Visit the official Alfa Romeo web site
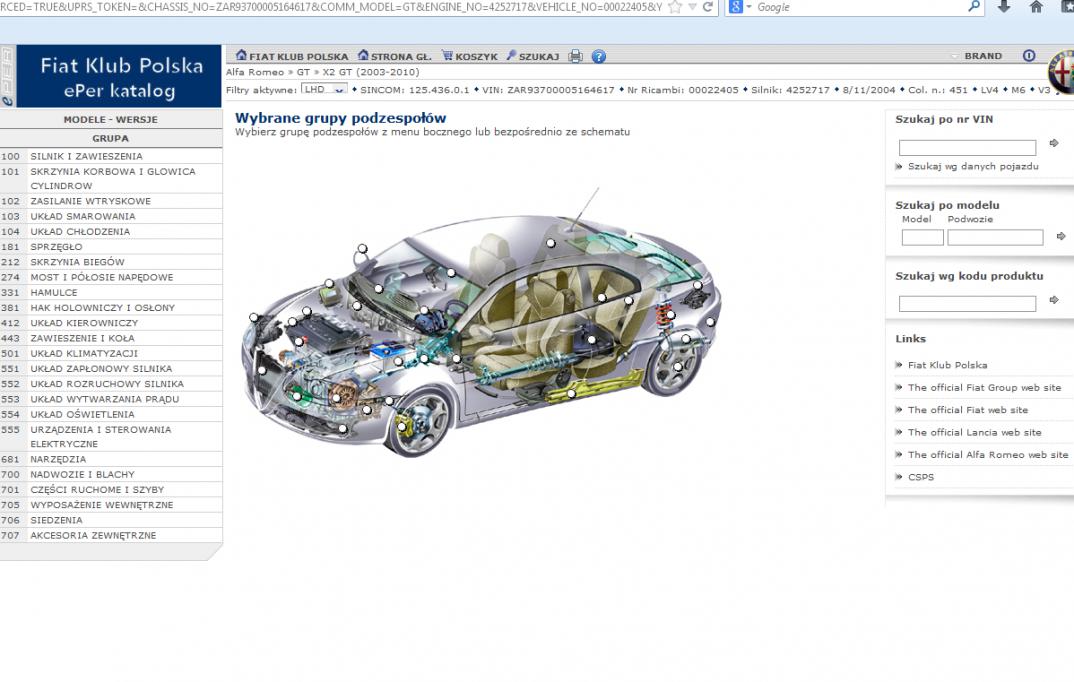Viewport: 1074px width, 682px height. (x=988, y=455)
